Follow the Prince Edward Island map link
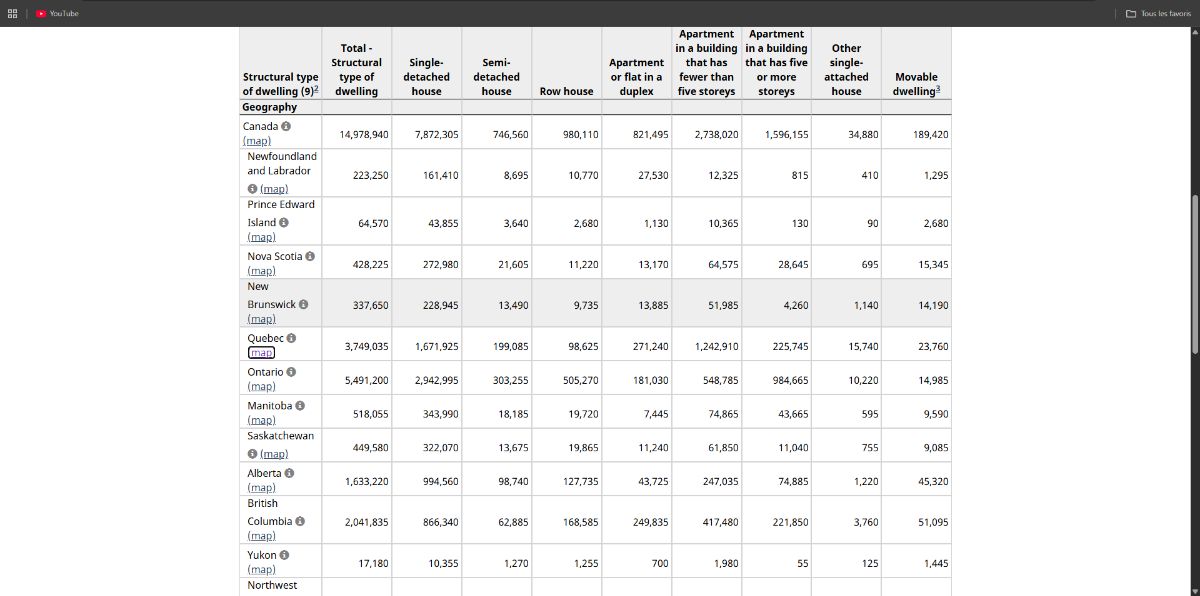The image size is (1200, 596). [x=262, y=237]
